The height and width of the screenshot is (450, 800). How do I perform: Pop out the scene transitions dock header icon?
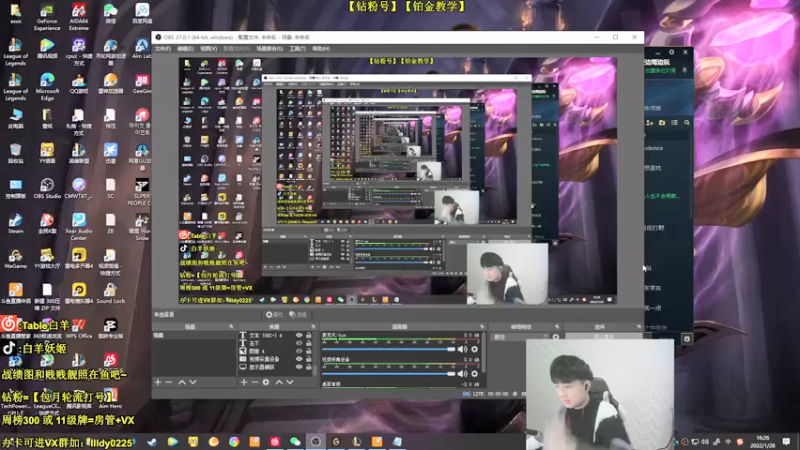pyautogui.click(x=557, y=327)
